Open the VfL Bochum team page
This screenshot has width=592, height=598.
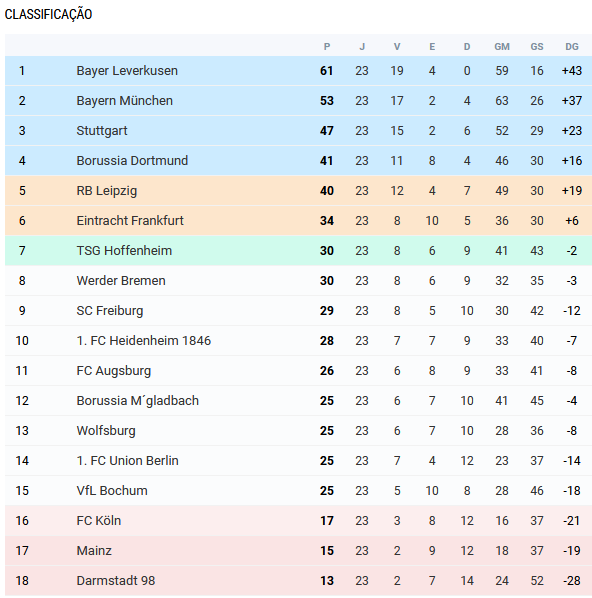112,490
